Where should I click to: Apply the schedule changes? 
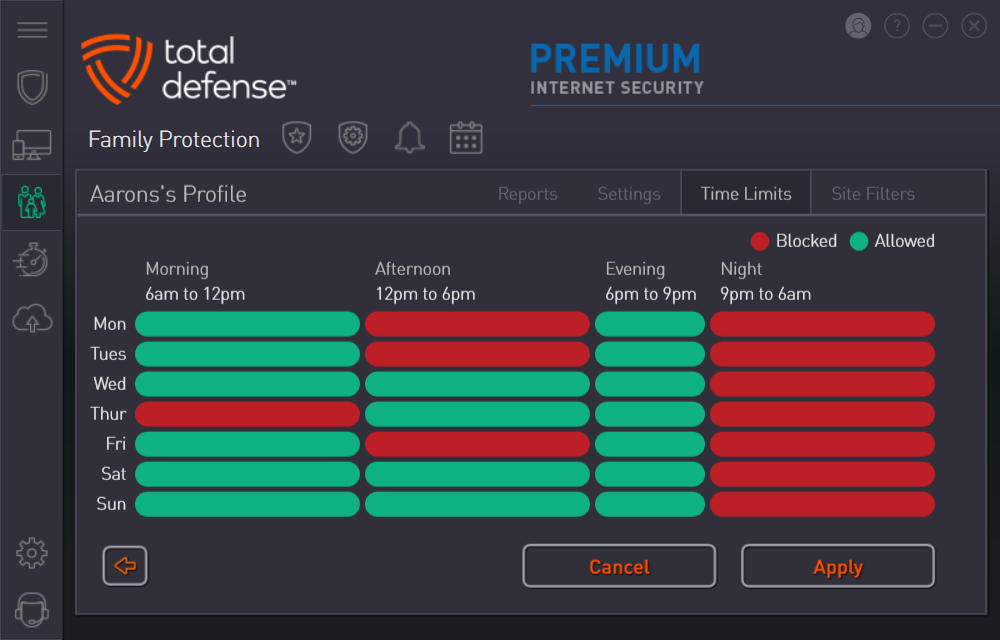(x=837, y=566)
